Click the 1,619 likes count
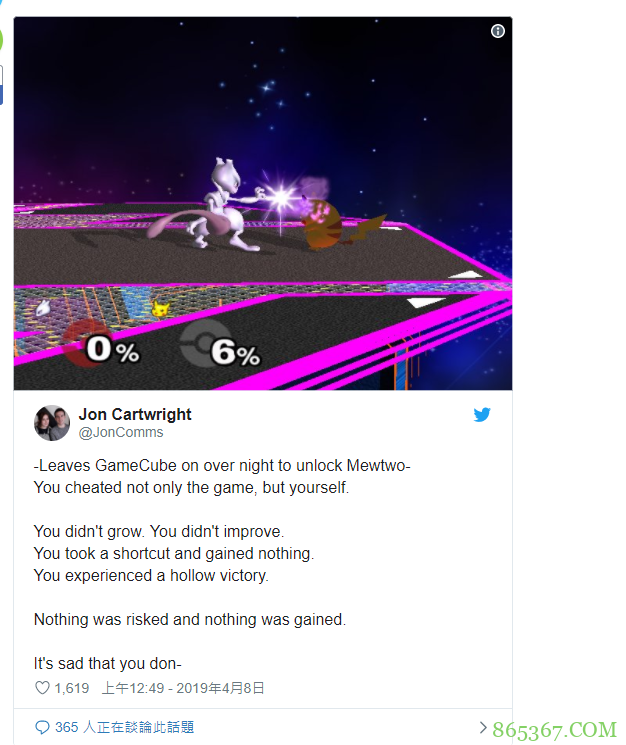 coord(72,688)
